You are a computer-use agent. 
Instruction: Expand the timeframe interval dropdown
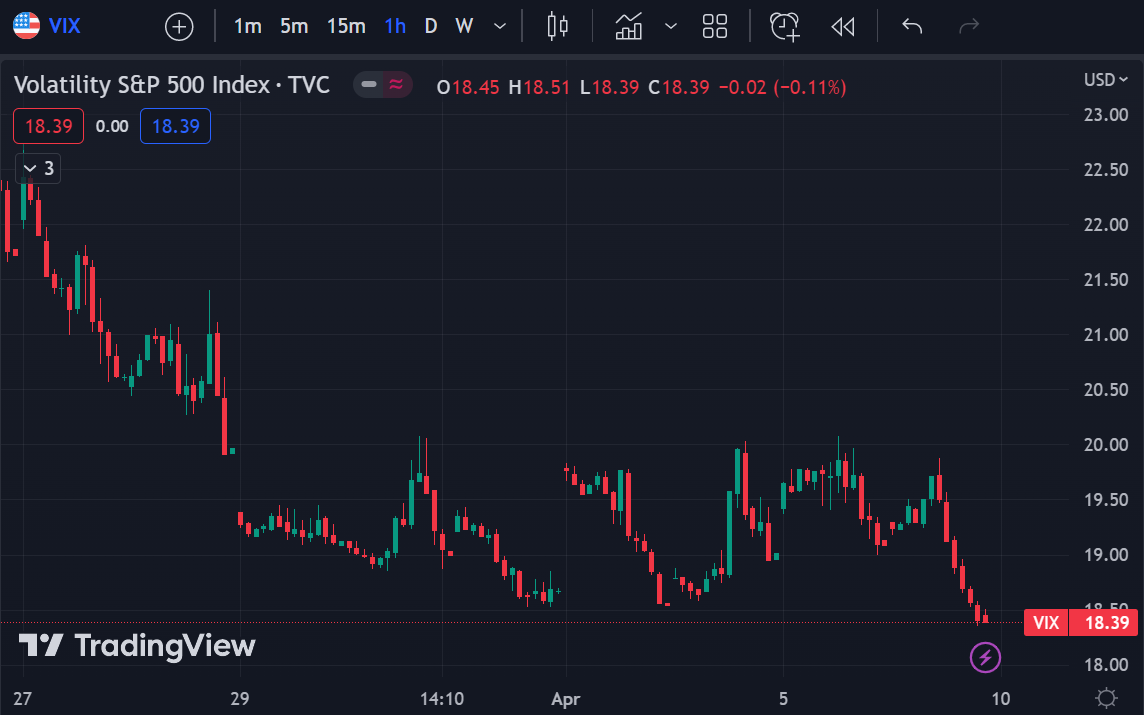click(500, 26)
